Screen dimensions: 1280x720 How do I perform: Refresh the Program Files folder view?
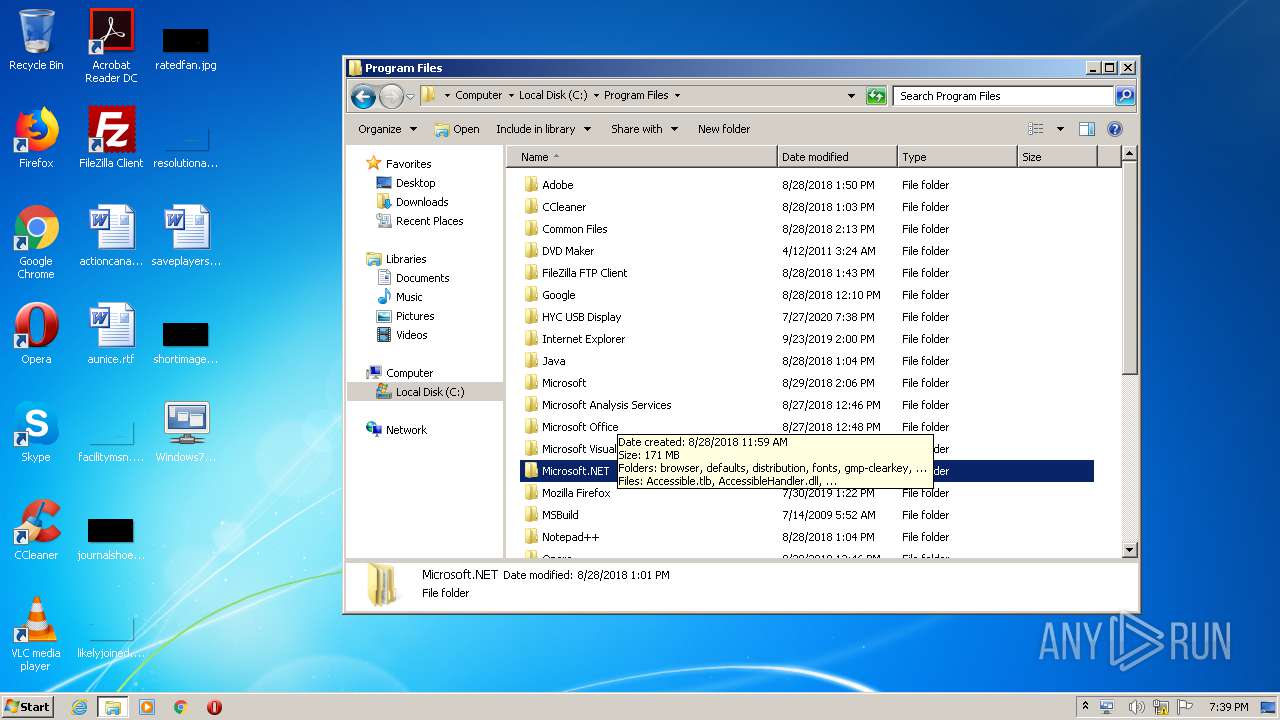(x=876, y=96)
